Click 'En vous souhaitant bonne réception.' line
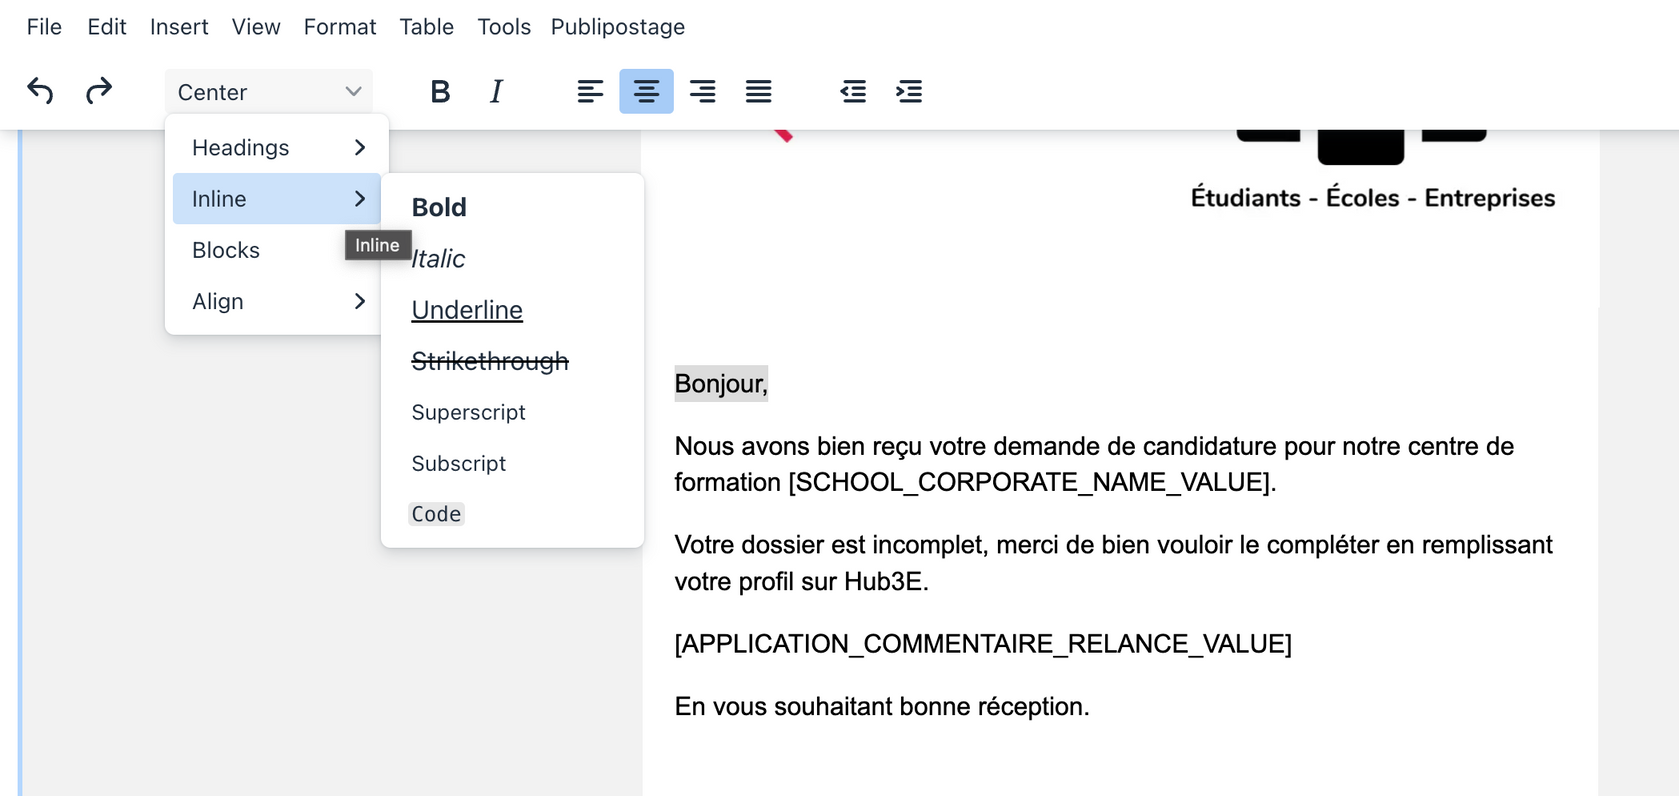This screenshot has height=796, width=1679. (882, 706)
